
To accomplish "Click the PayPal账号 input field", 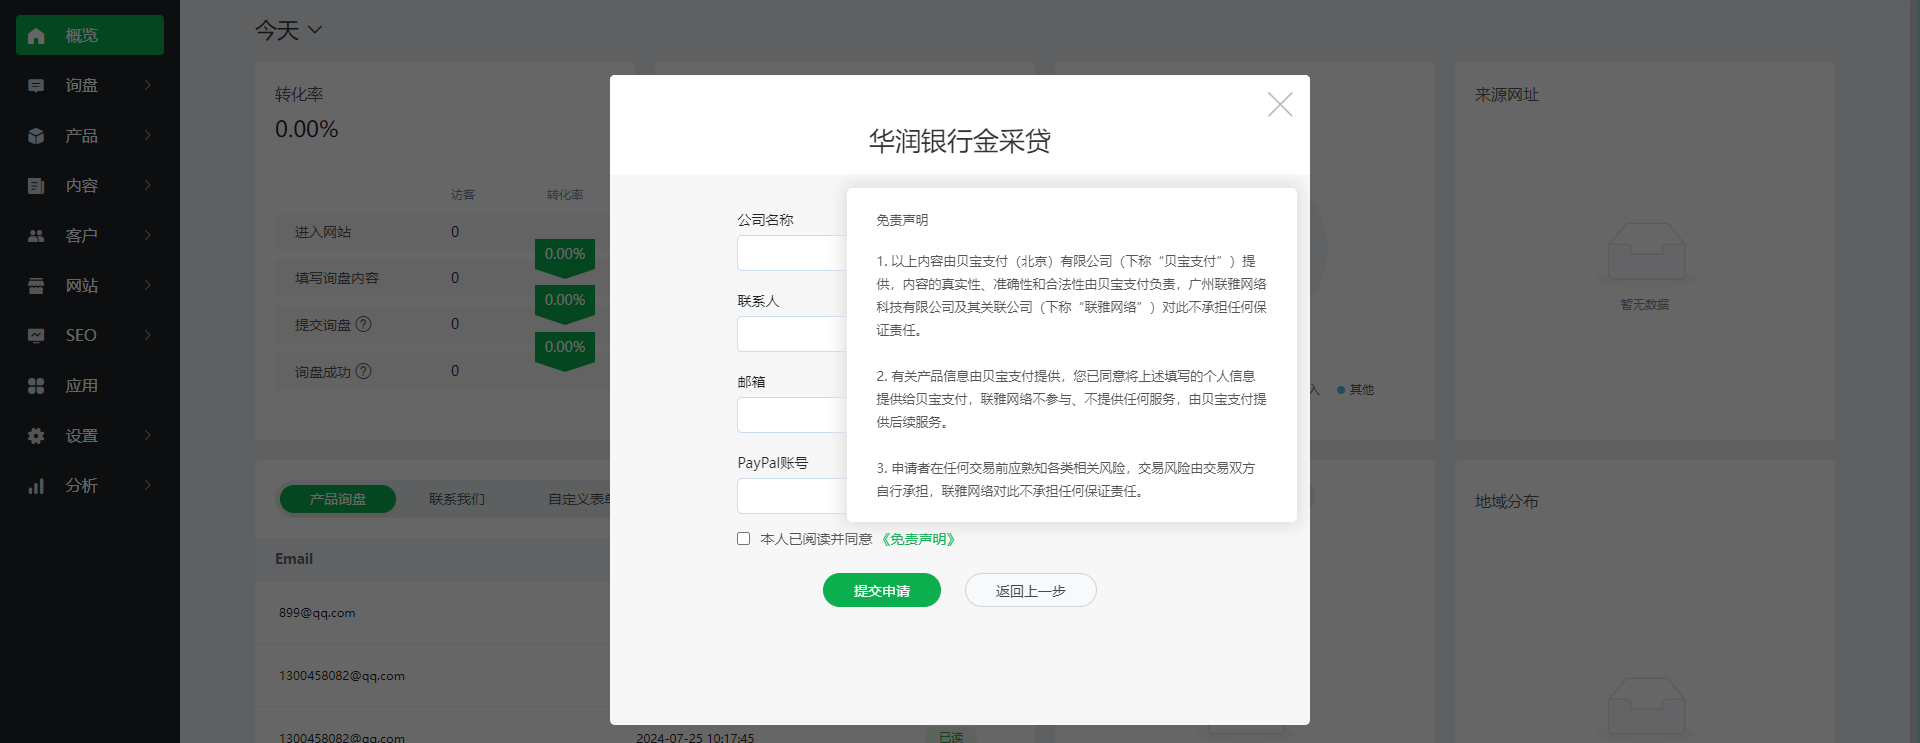I will (x=792, y=496).
